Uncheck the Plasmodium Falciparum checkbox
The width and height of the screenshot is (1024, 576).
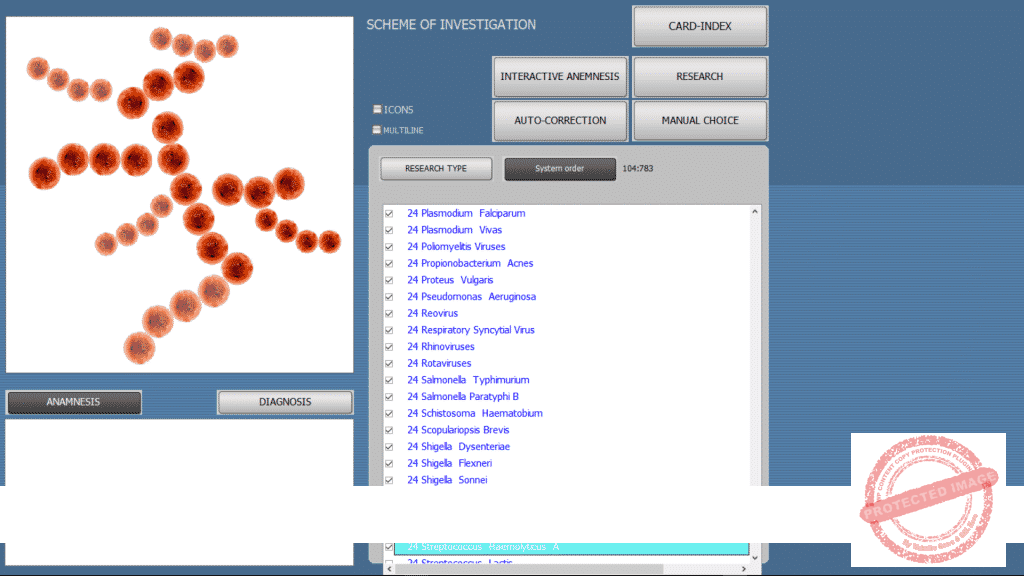389,213
